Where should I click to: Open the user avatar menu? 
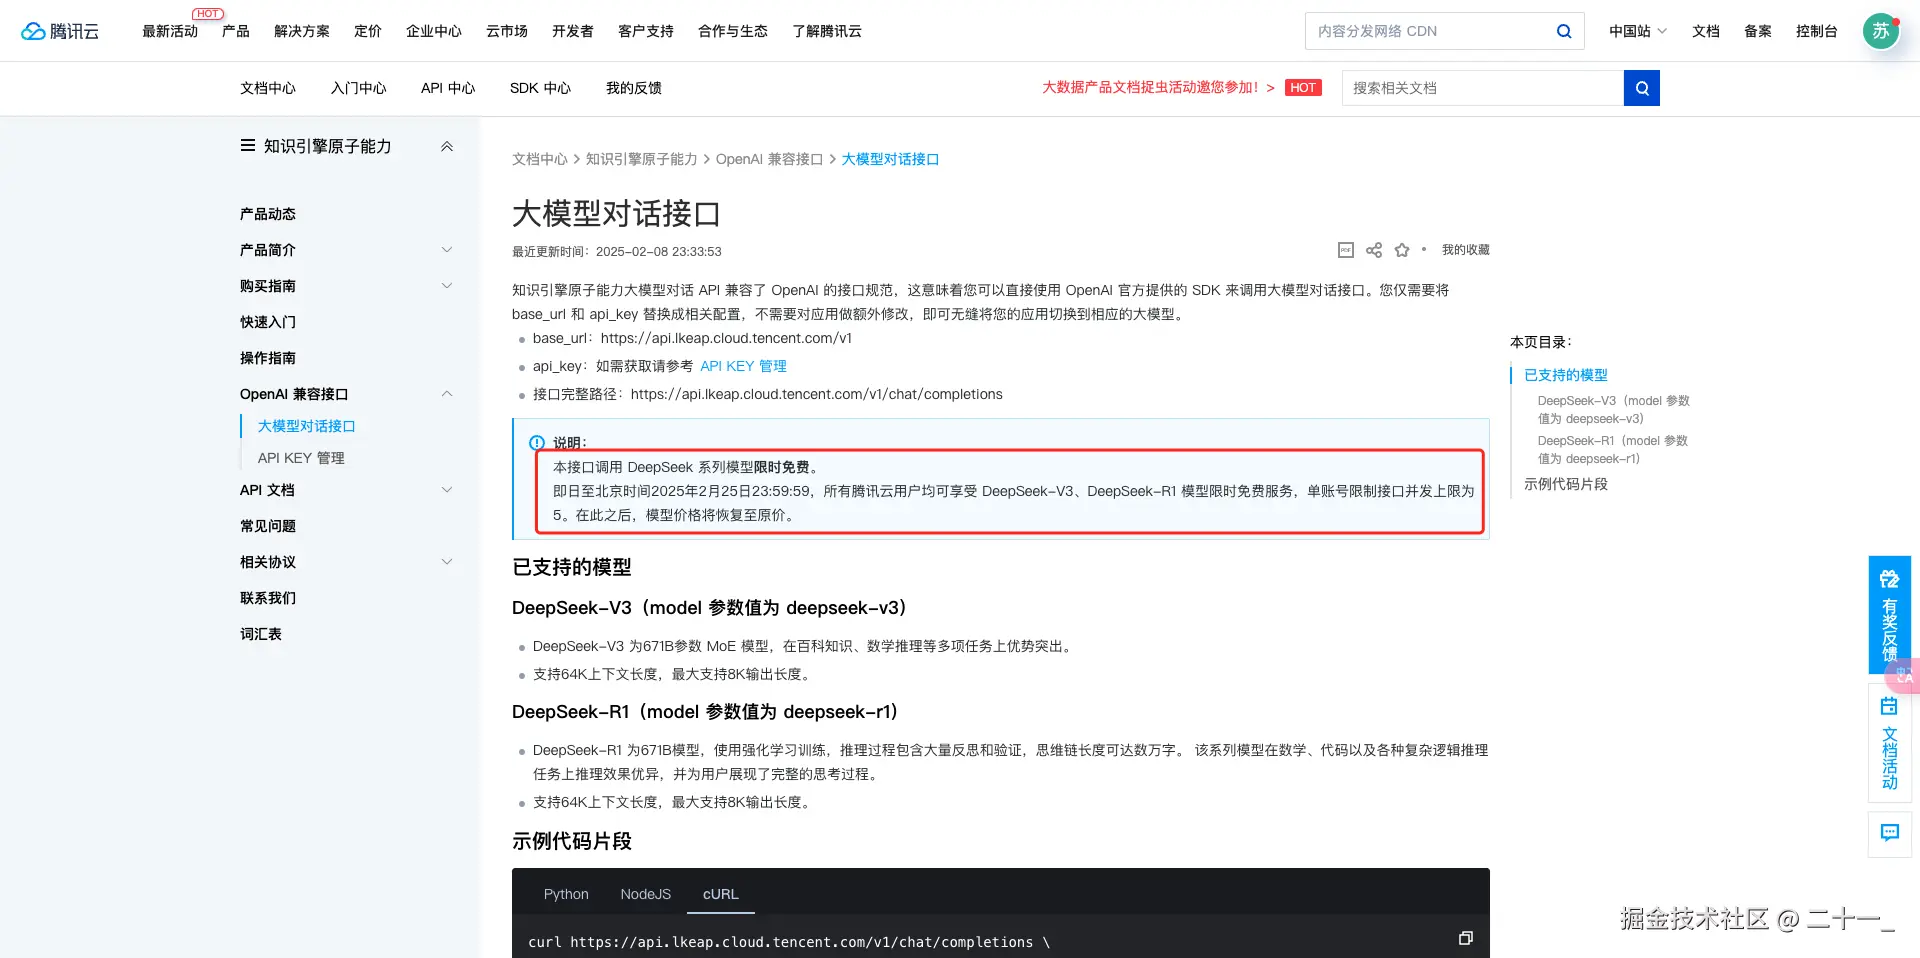coord(1881,31)
